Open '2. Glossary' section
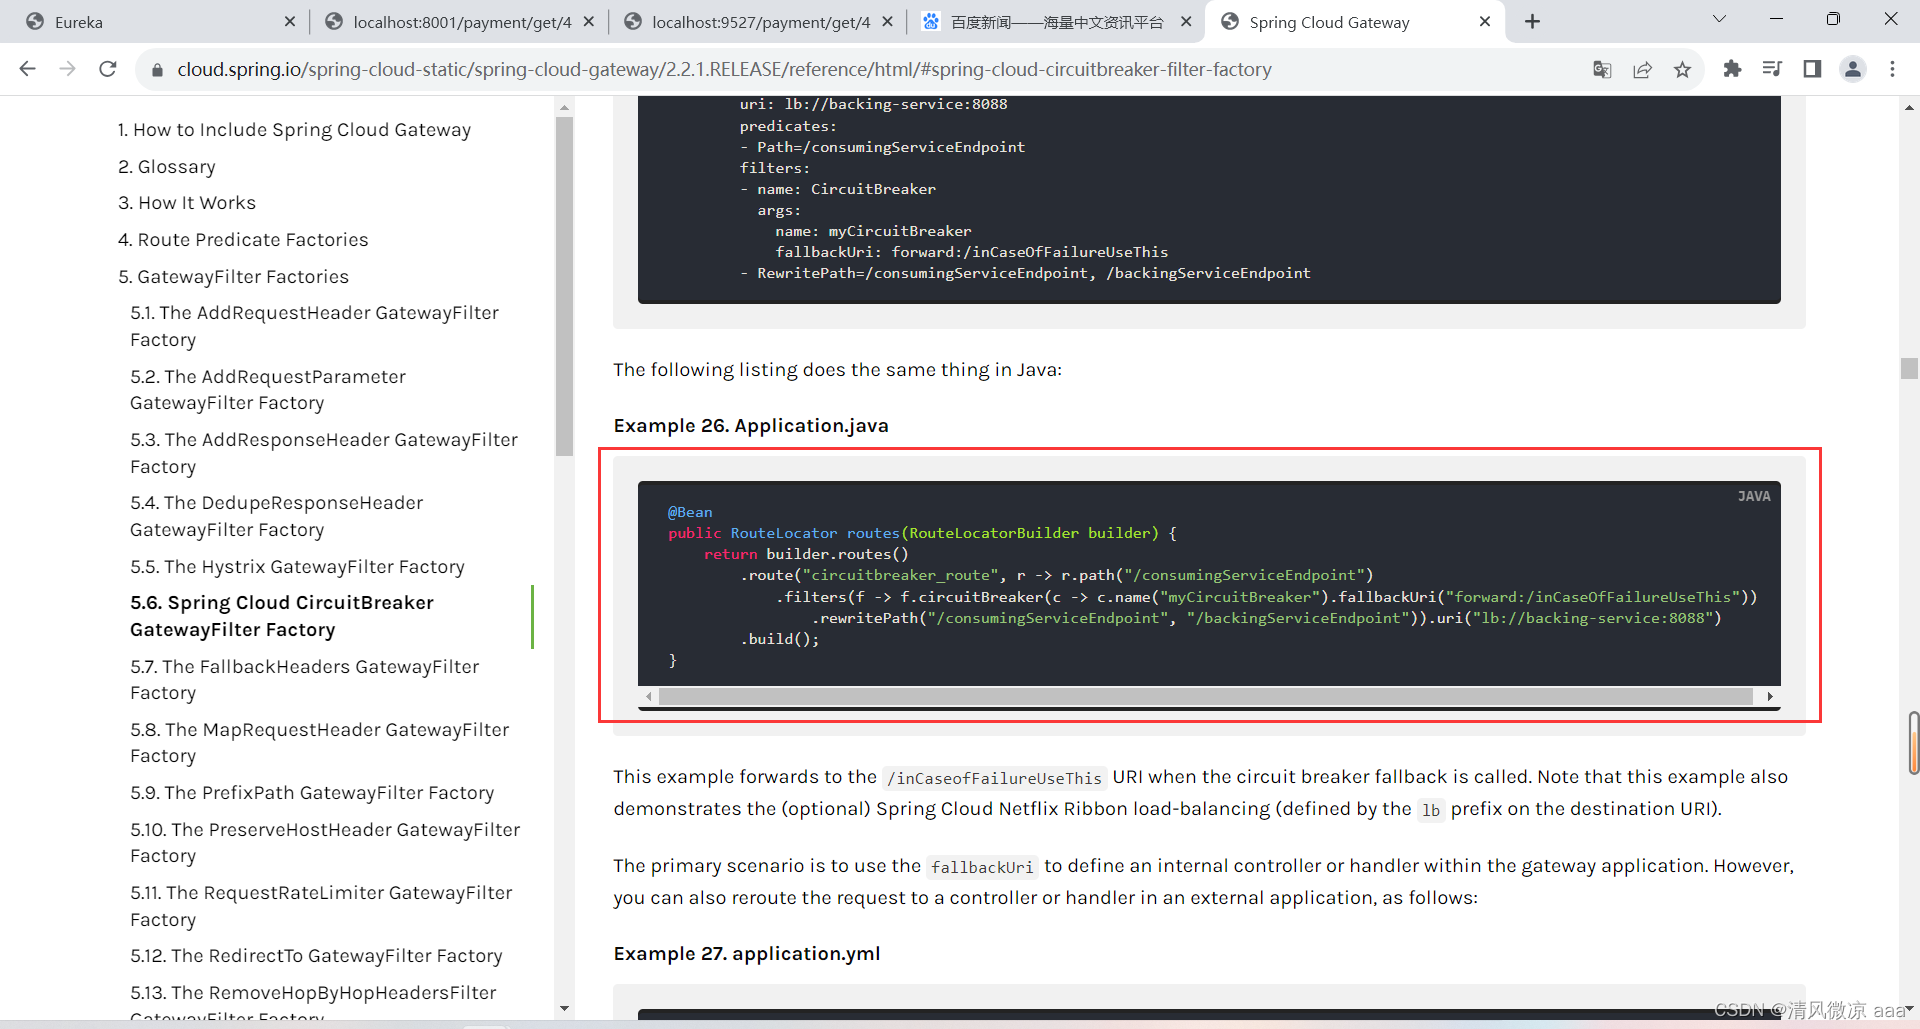 click(167, 167)
